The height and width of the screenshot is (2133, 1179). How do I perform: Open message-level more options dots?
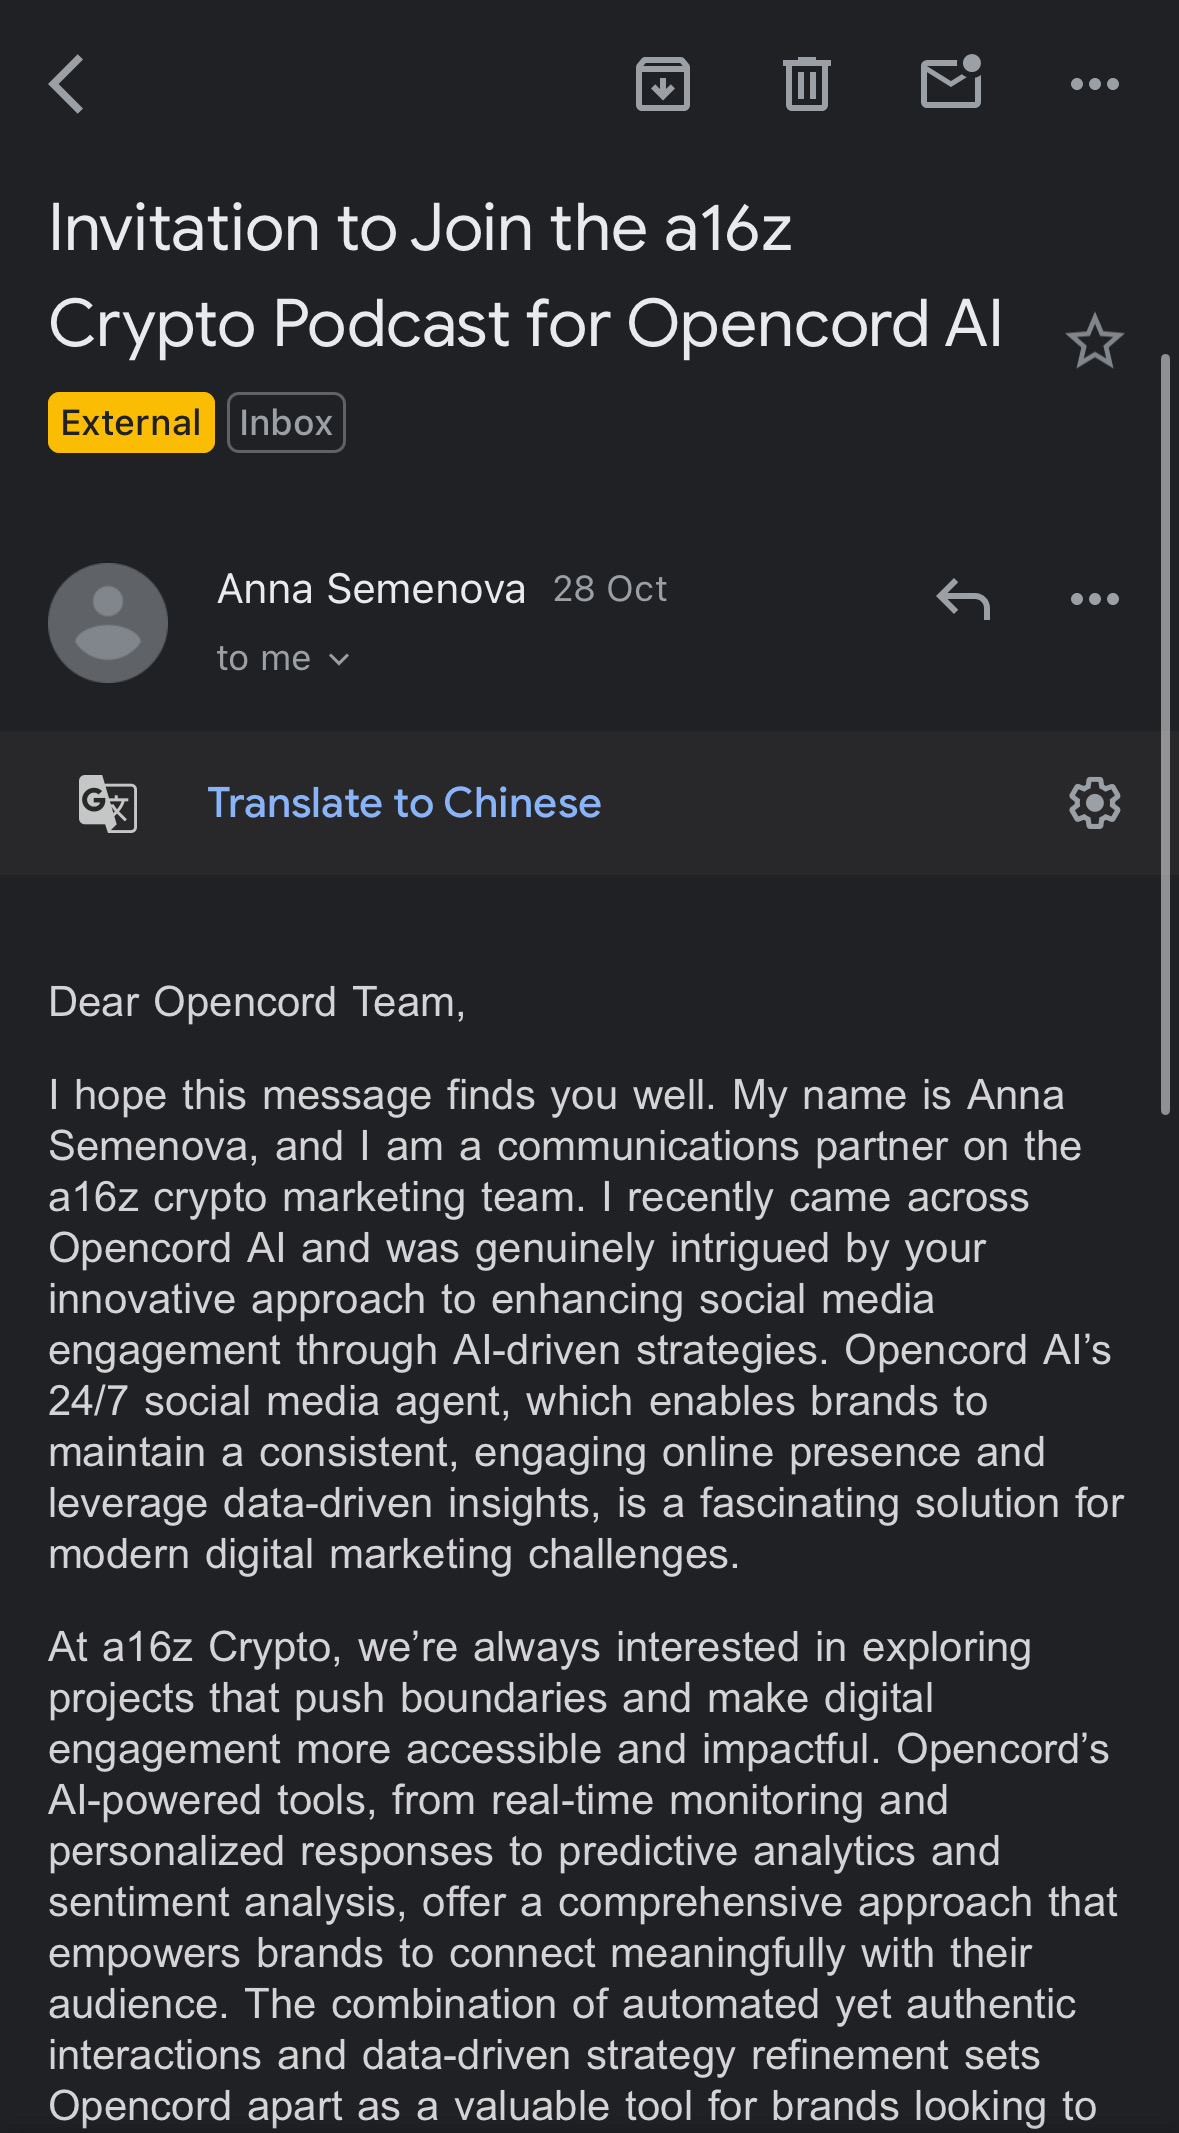point(1094,599)
